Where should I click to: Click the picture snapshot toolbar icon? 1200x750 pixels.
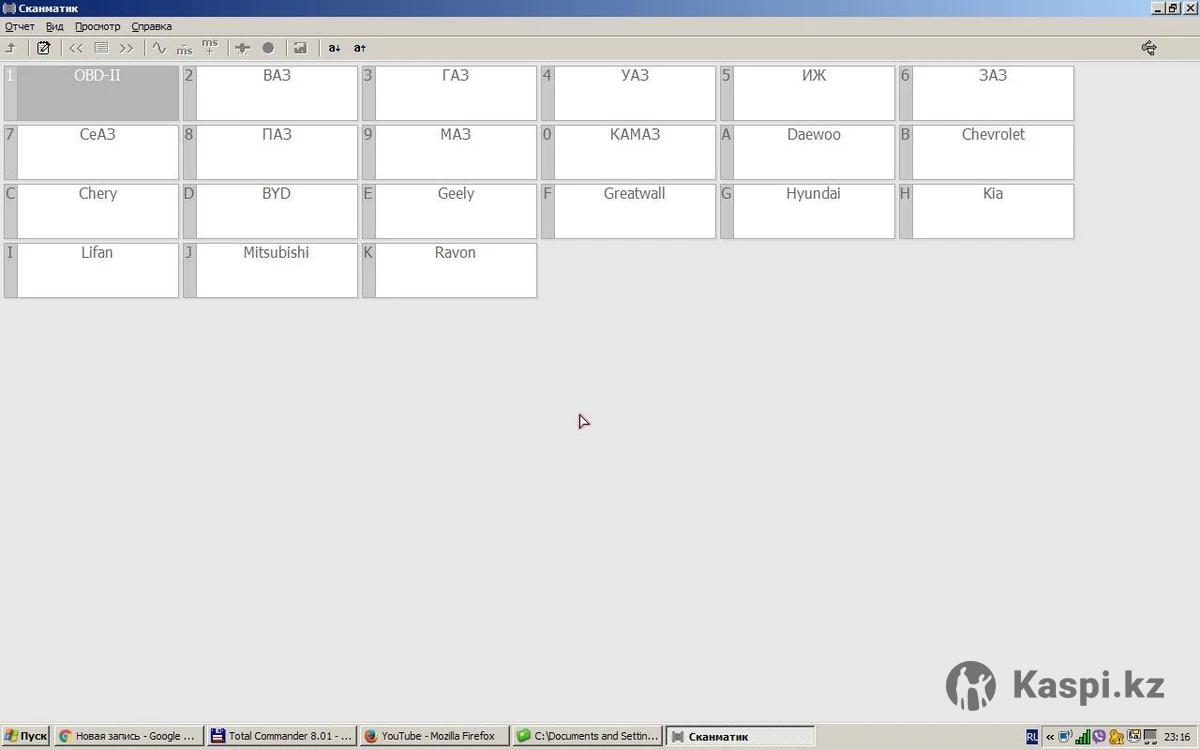(x=300, y=48)
